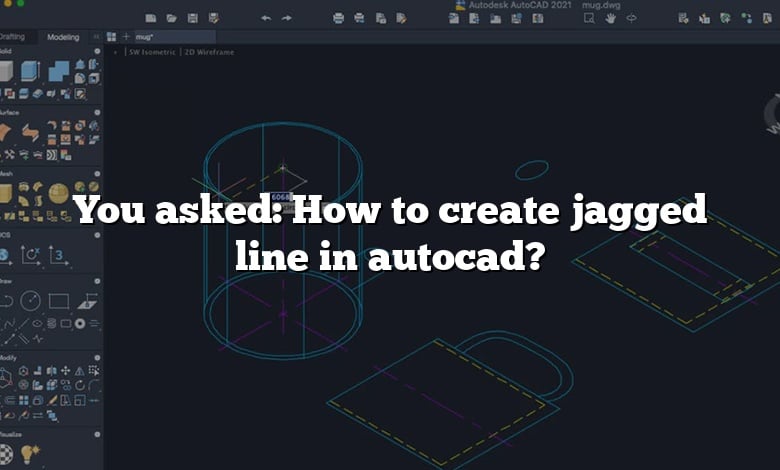Activate the Pan hand tool
This screenshot has height=470, width=780.
click(610, 18)
